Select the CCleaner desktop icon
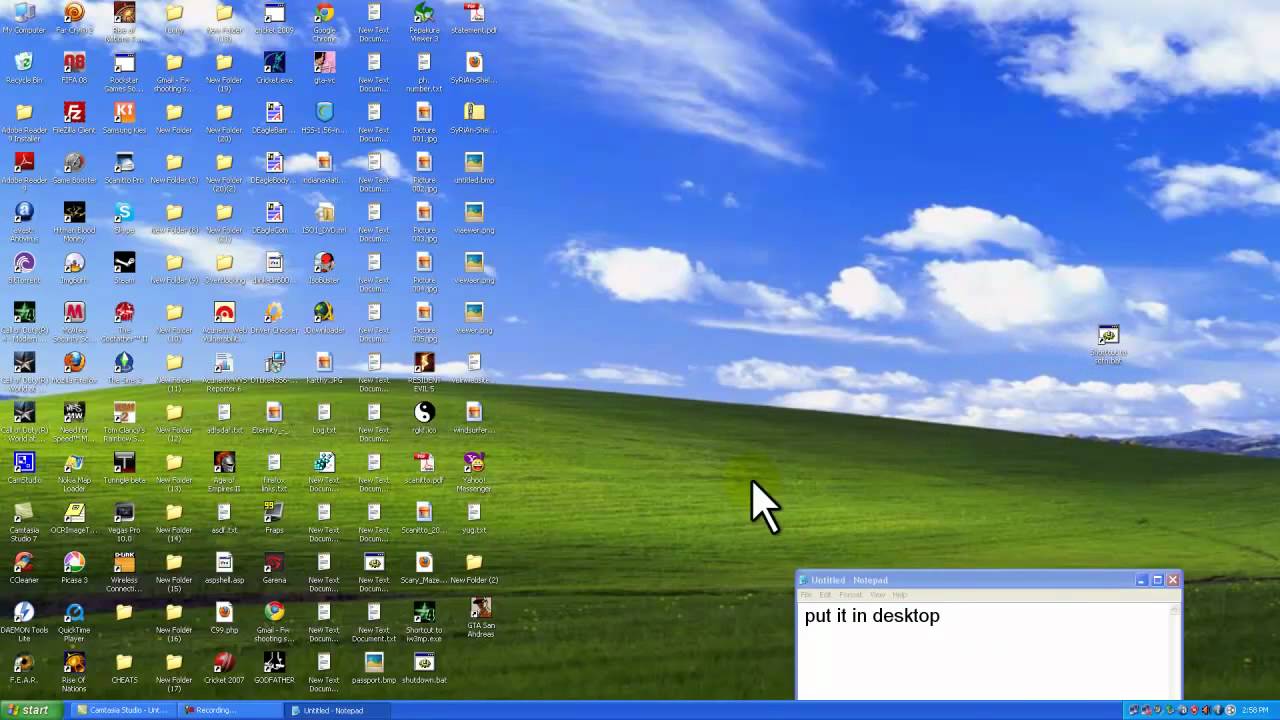 (x=24, y=569)
